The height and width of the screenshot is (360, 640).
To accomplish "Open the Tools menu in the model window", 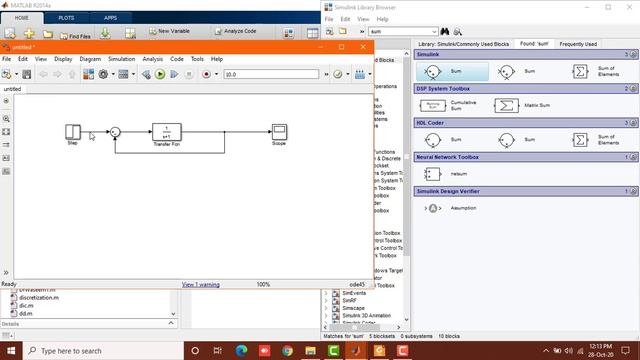I will (x=197, y=59).
